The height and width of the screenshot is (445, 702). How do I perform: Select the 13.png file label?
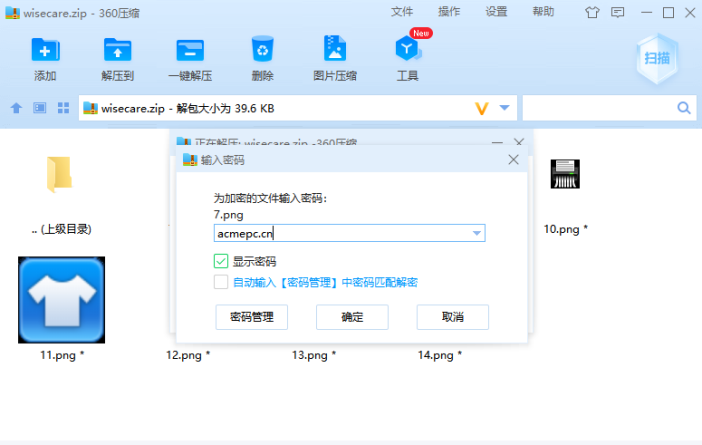click(x=314, y=355)
